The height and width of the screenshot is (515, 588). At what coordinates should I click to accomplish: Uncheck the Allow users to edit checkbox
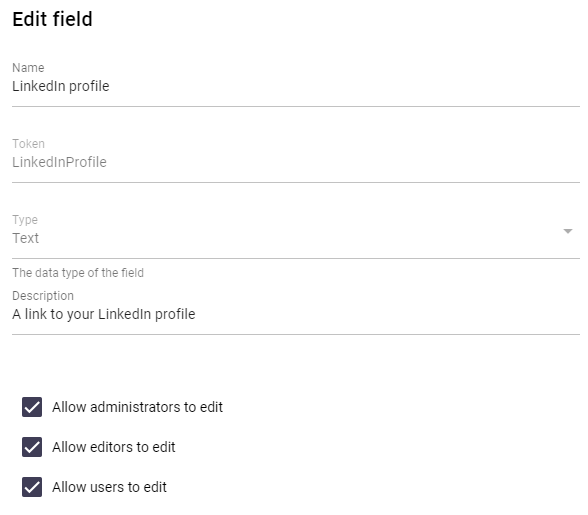(32, 487)
